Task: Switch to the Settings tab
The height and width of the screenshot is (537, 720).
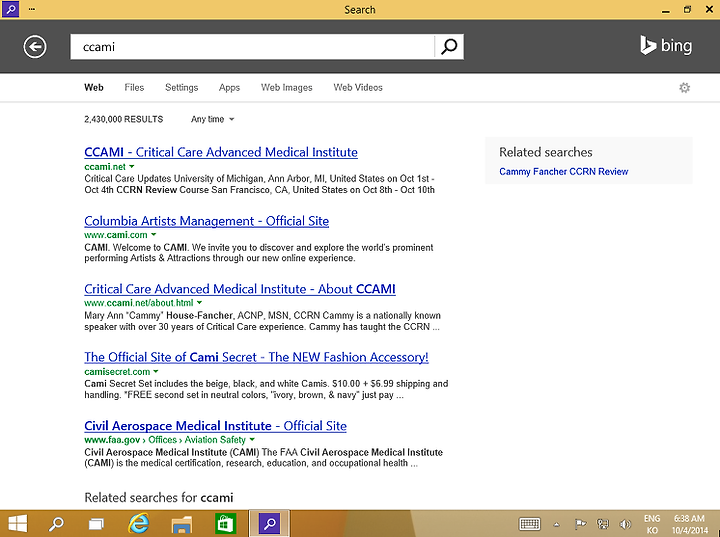Action: tap(181, 87)
